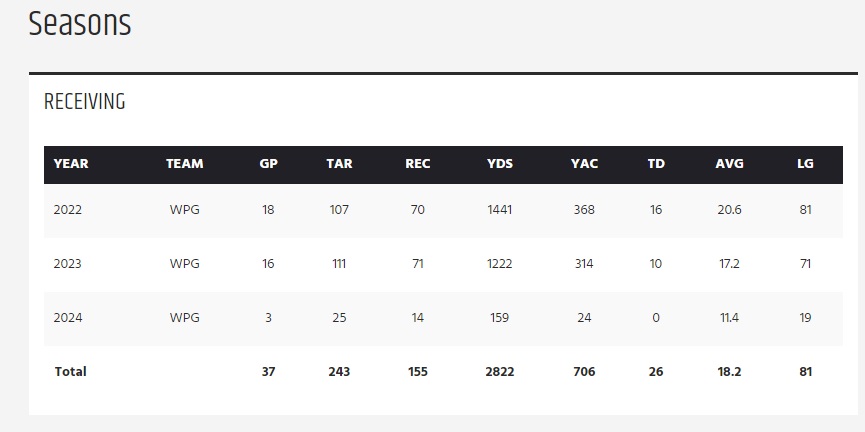Image resolution: width=865 pixels, height=432 pixels.
Task: Click the Seasons page heading
Action: pos(80,23)
